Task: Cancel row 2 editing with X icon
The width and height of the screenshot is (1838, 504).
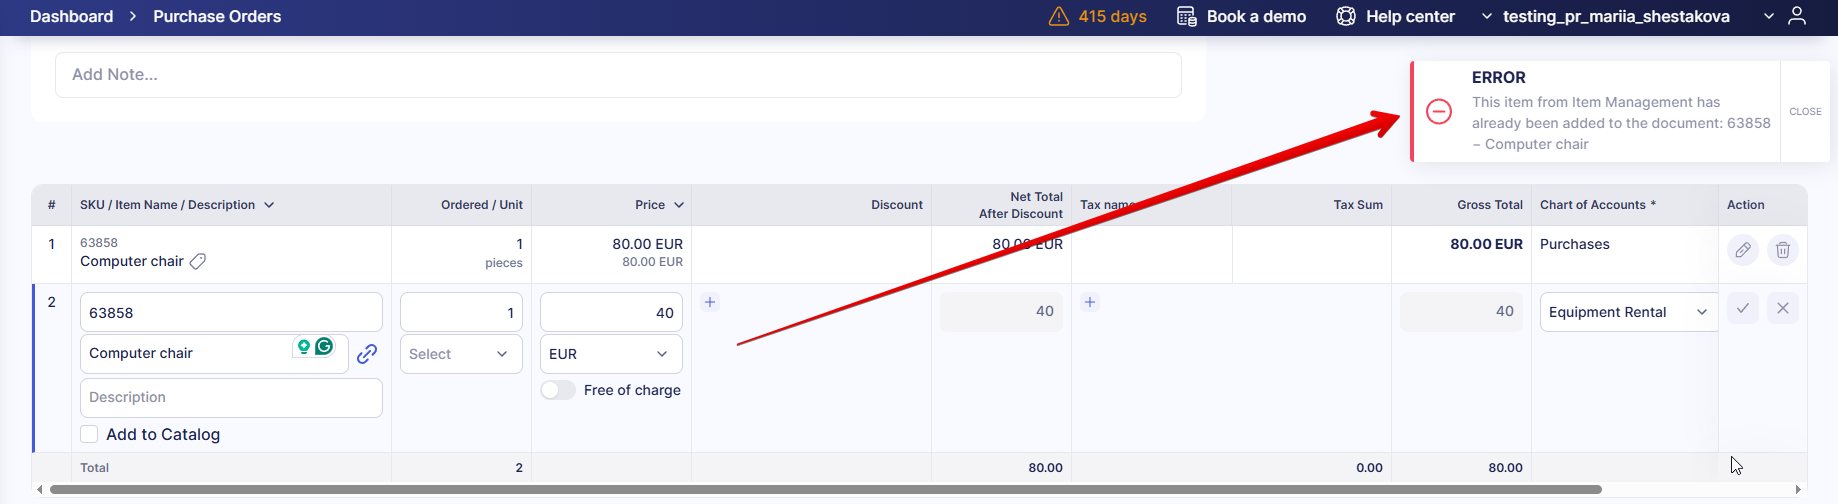Action: coord(1782,308)
